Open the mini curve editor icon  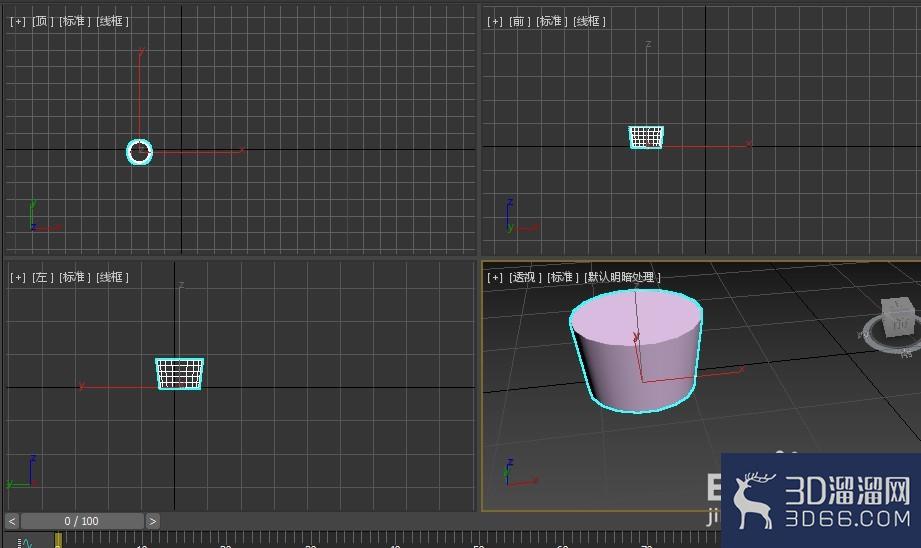[x=25, y=542]
